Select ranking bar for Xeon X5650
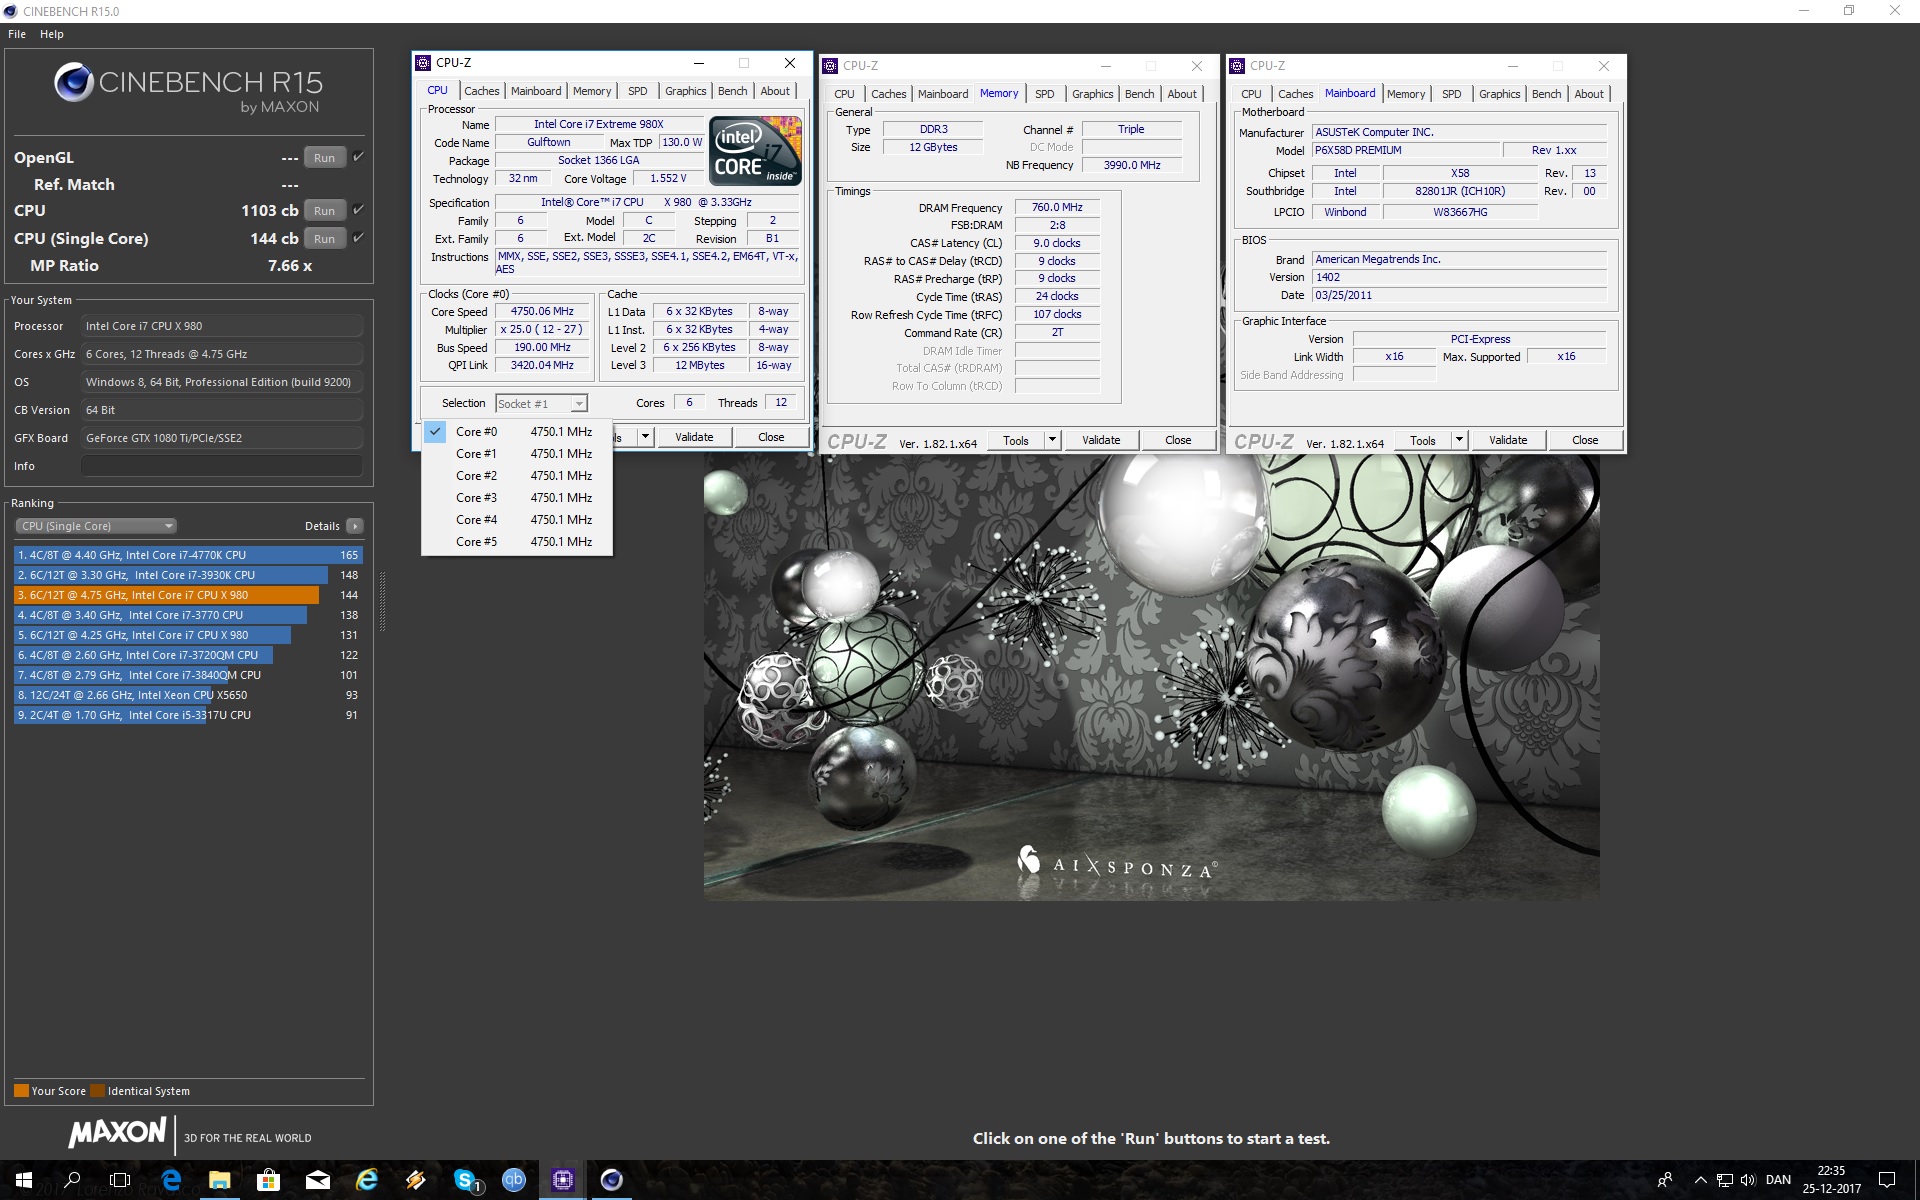1920x1200 pixels. (188, 695)
